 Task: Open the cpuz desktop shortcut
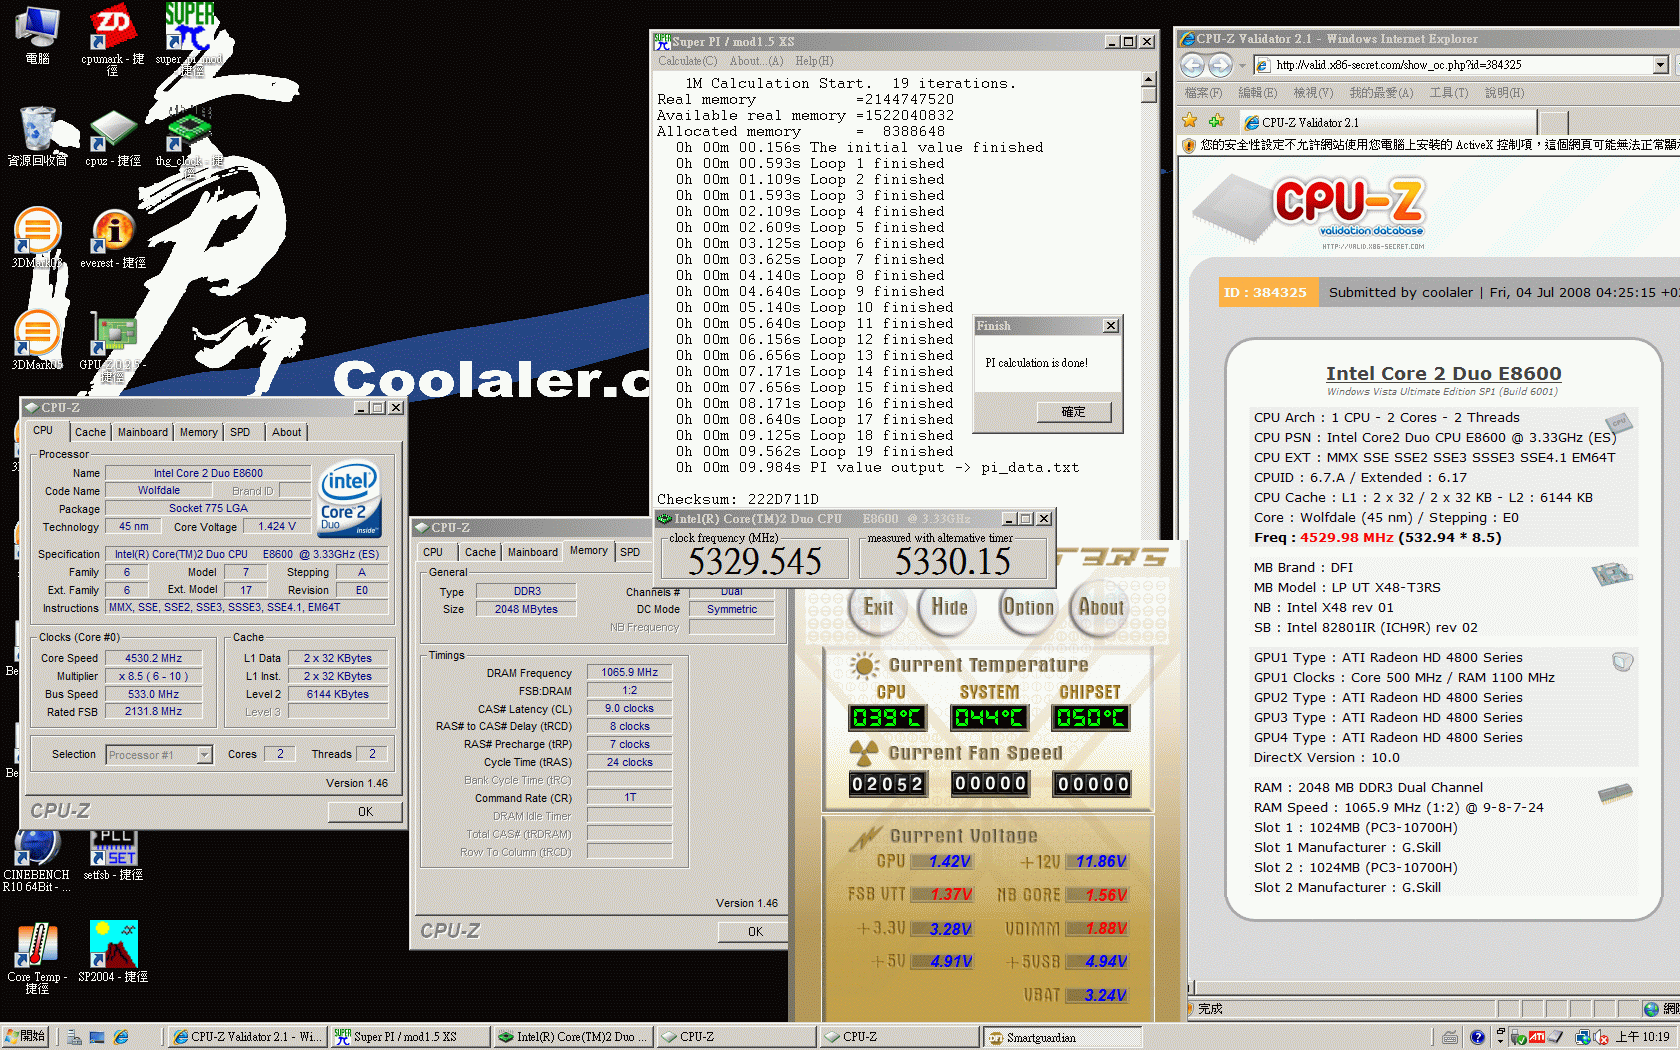click(x=112, y=137)
